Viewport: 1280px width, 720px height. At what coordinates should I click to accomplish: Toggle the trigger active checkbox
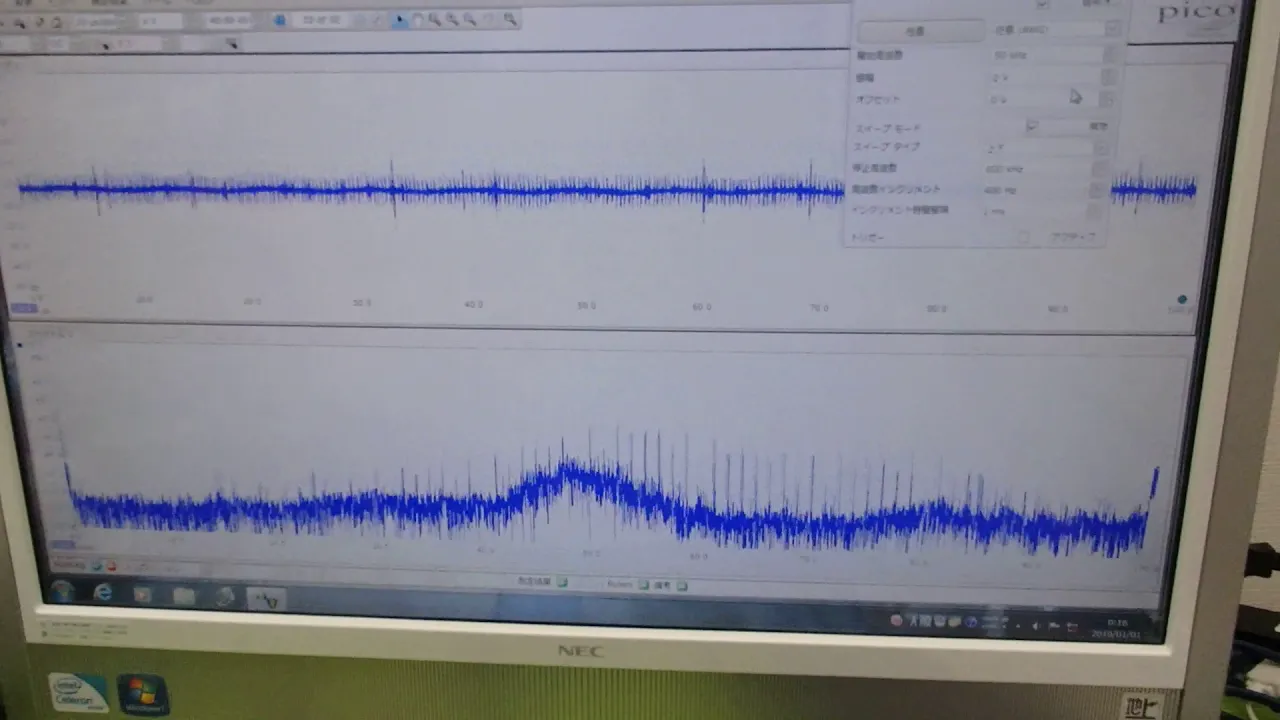[1023, 237]
